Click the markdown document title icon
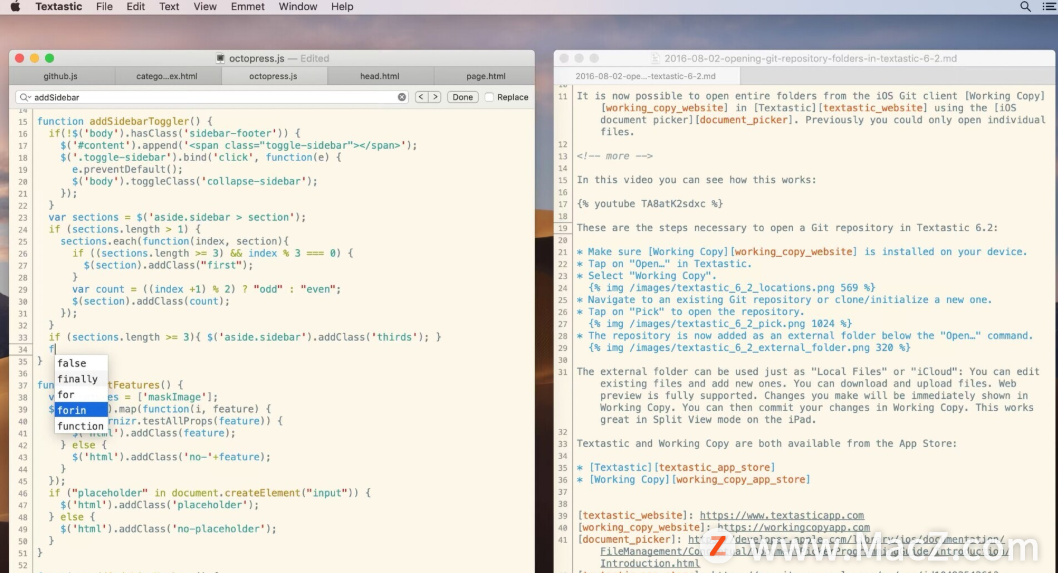The image size is (1058, 573). tap(655, 59)
